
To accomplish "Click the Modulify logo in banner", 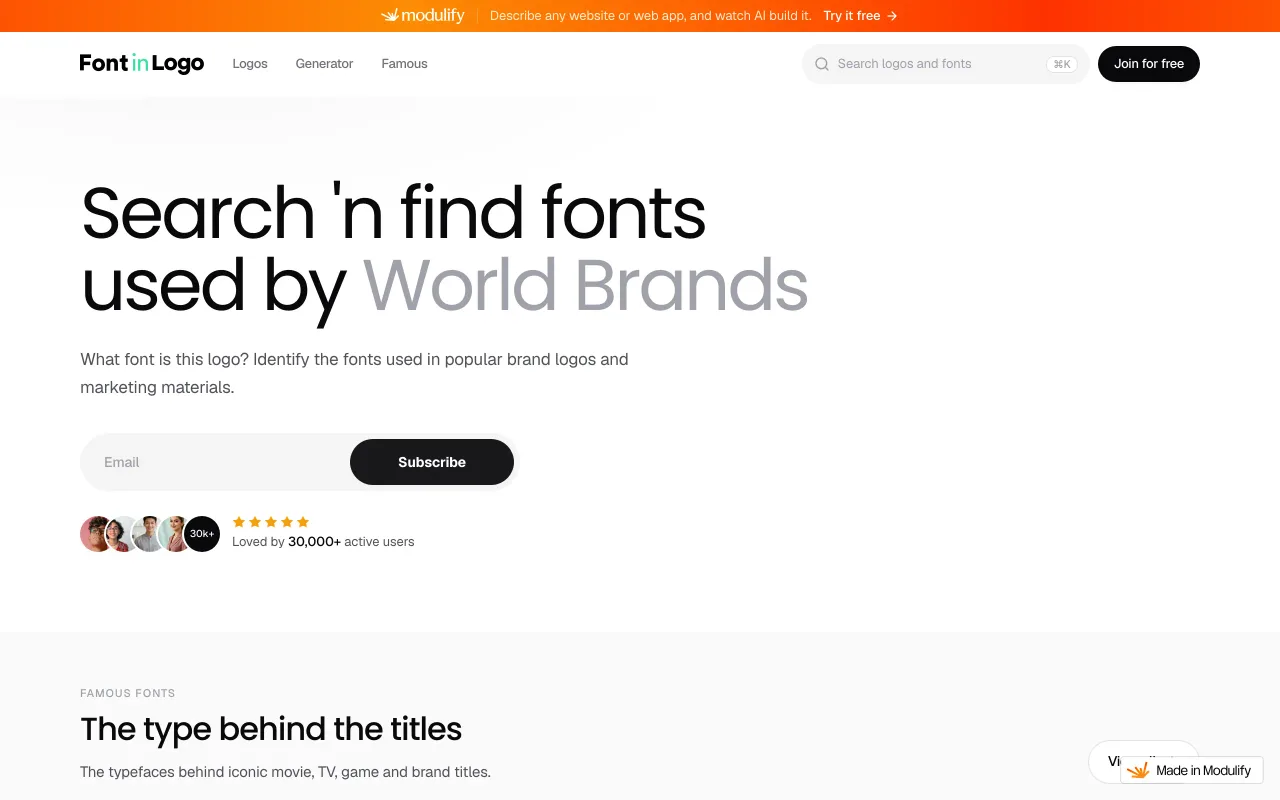I will coord(423,16).
